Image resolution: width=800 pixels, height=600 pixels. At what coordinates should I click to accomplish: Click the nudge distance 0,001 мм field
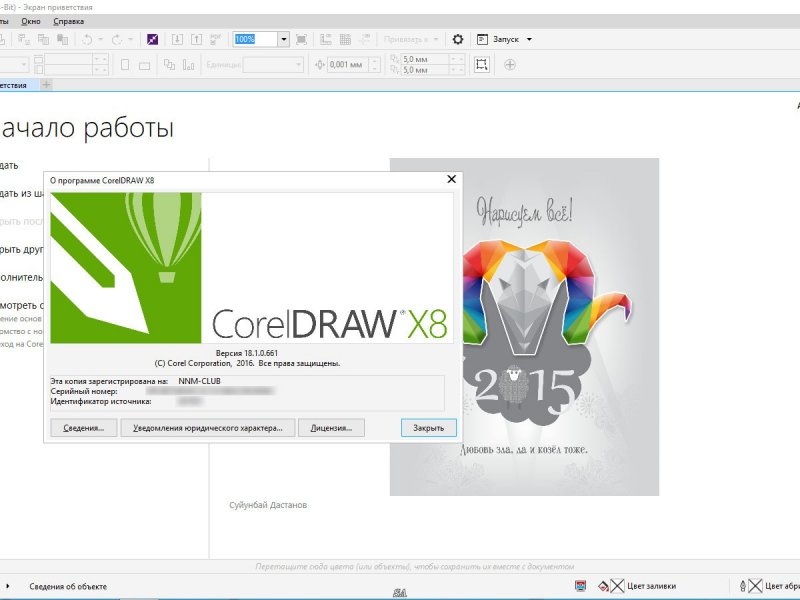coord(348,65)
